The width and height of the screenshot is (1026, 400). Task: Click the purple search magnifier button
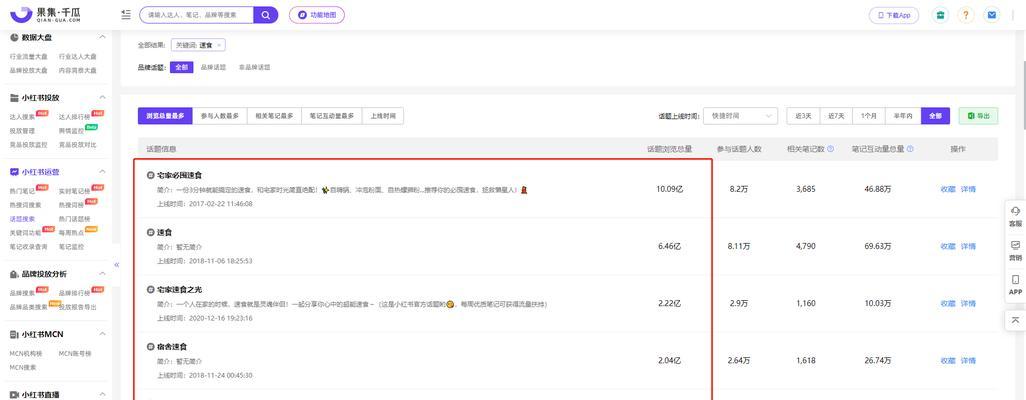point(266,14)
